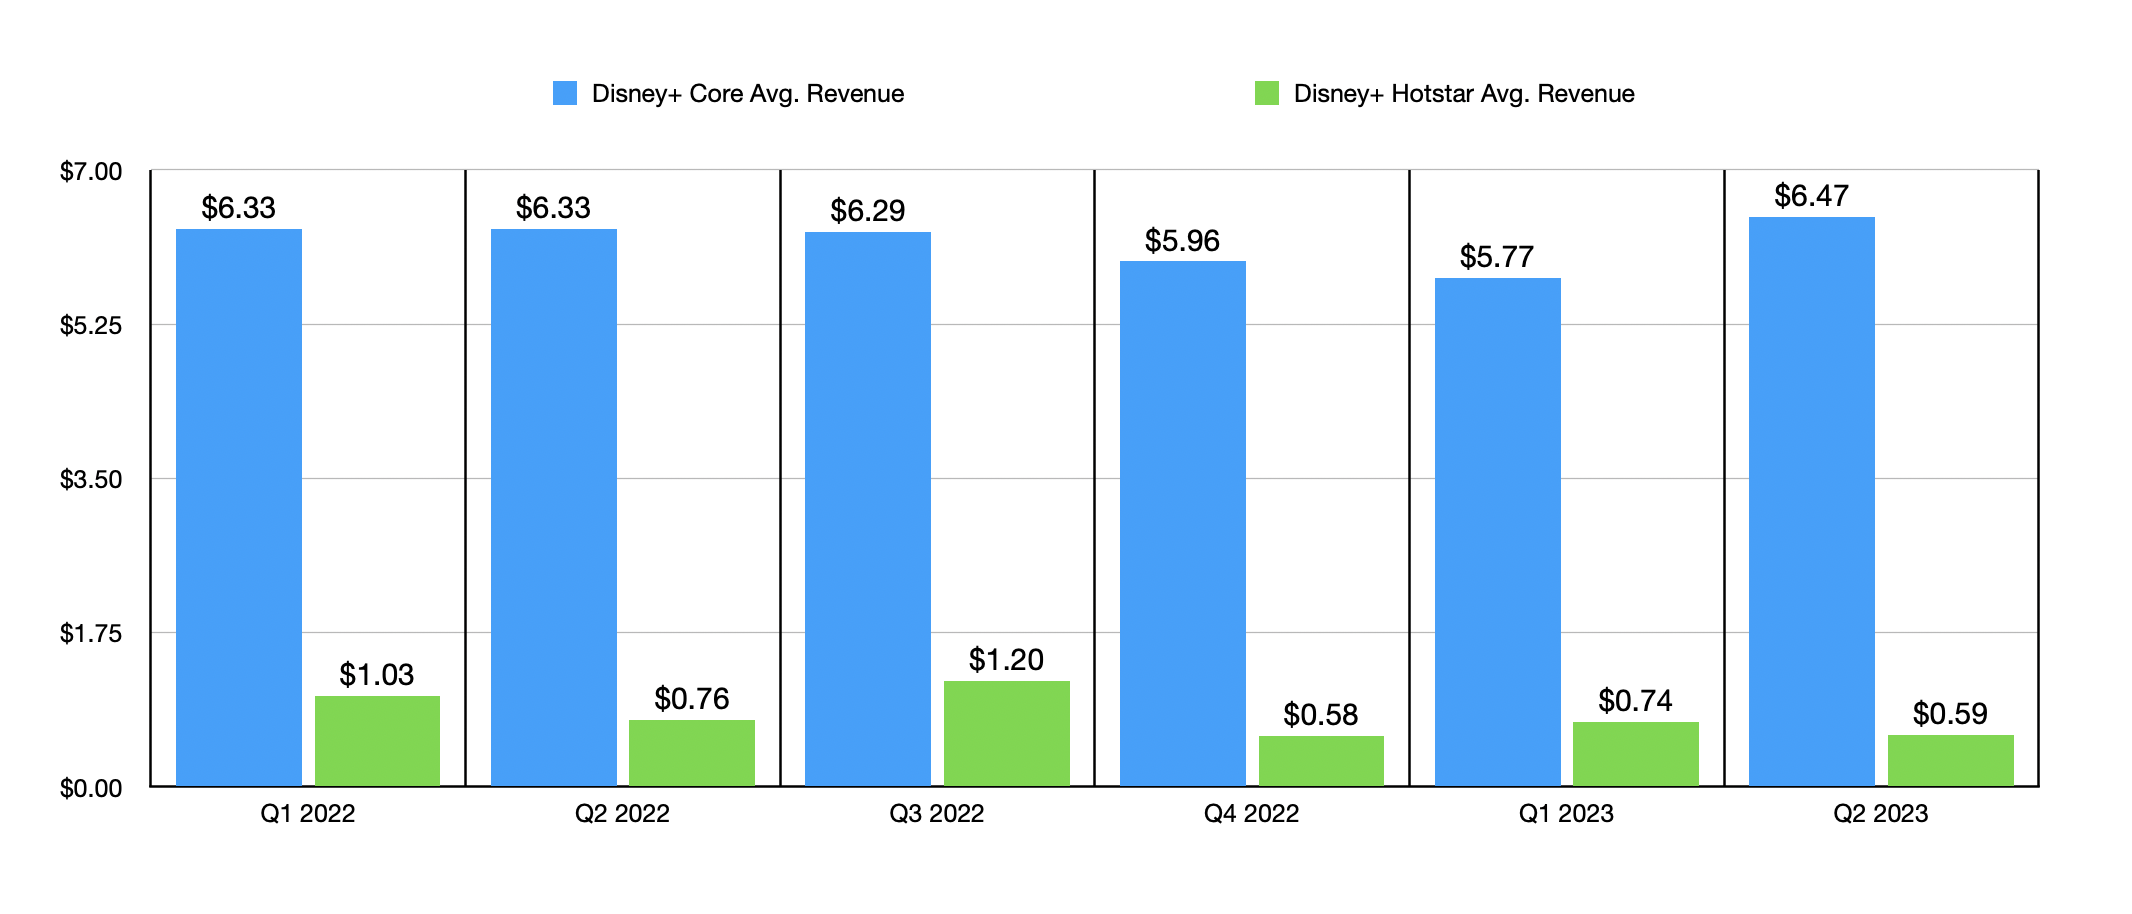Click the green Hotstar bar for Q1 2022
This screenshot has height=914, width=2132.
pyautogui.click(x=377, y=741)
